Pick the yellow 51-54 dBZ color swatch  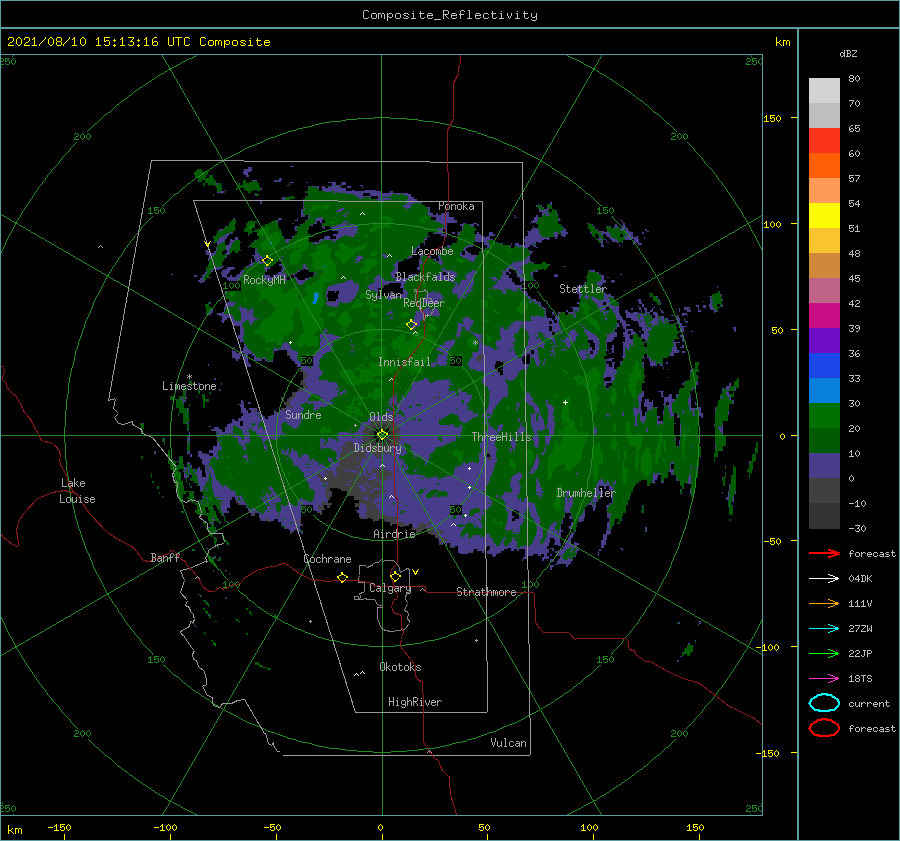(x=824, y=216)
